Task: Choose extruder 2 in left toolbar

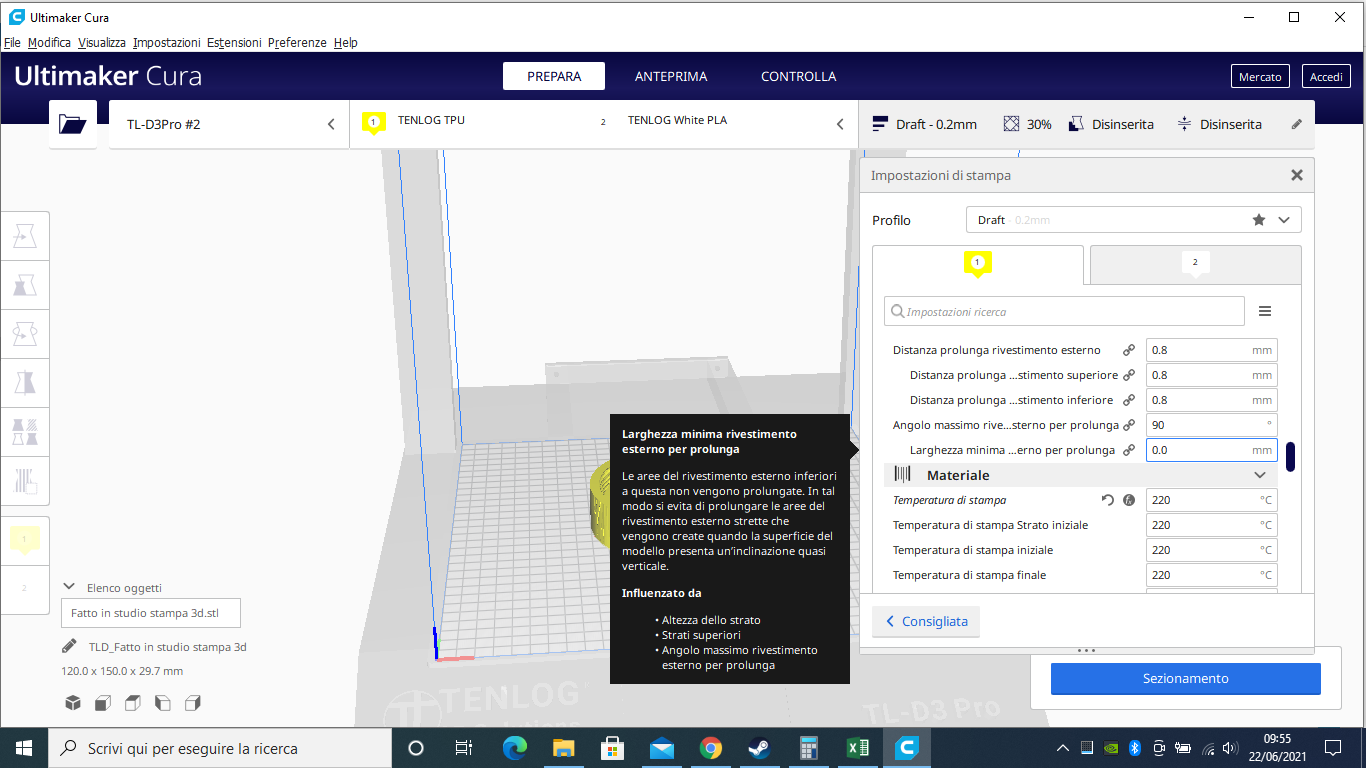Action: coord(25,588)
